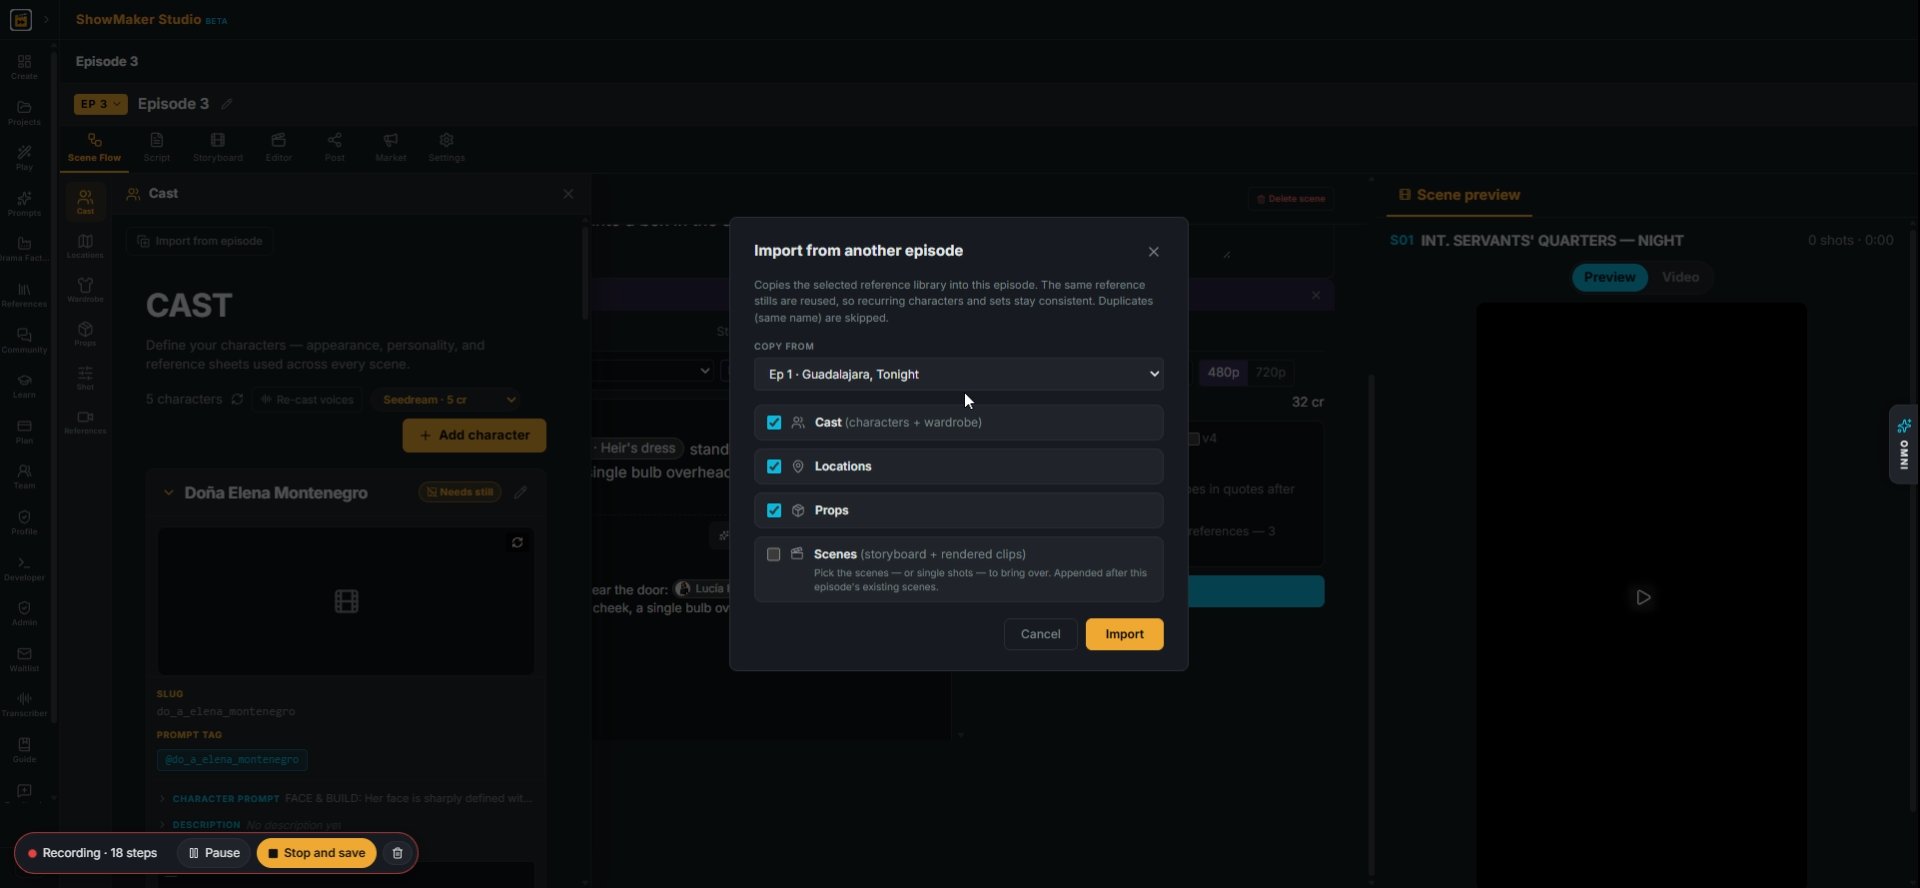Cancel the import dialog
The height and width of the screenshot is (888, 1920).
click(x=1040, y=634)
